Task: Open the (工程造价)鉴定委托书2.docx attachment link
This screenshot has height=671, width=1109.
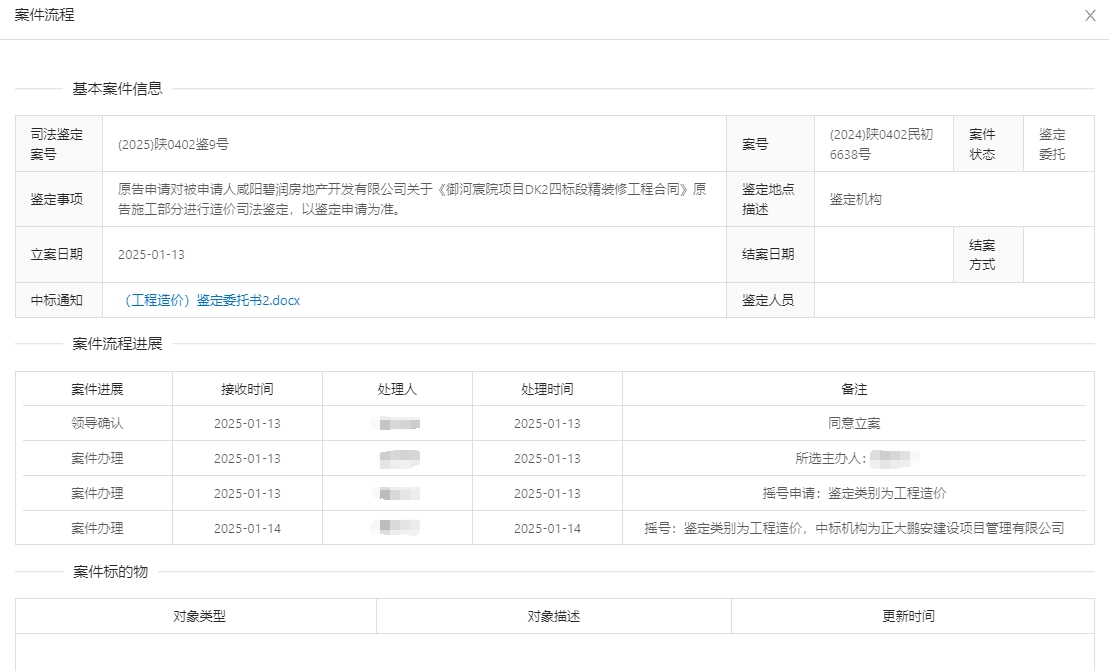Action: click(213, 300)
